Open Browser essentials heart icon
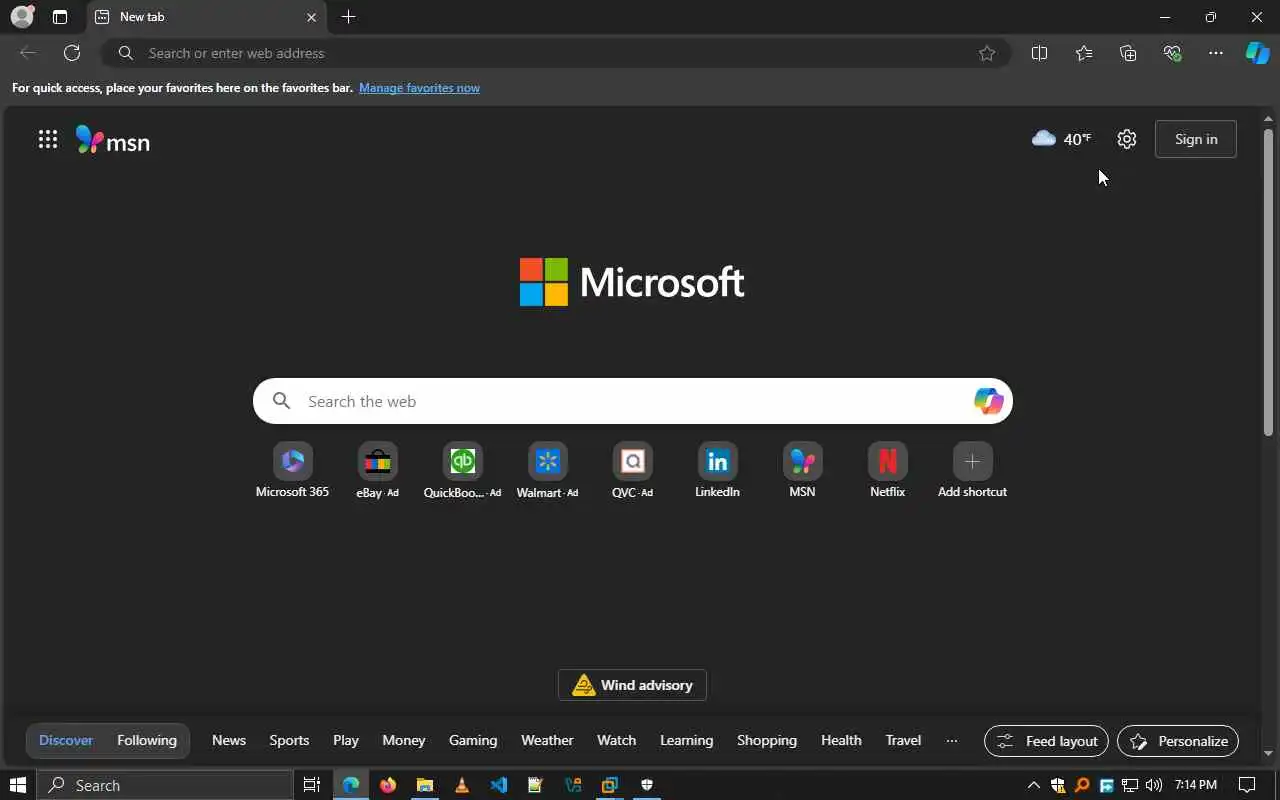Viewport: 1280px width, 800px height. click(1172, 53)
